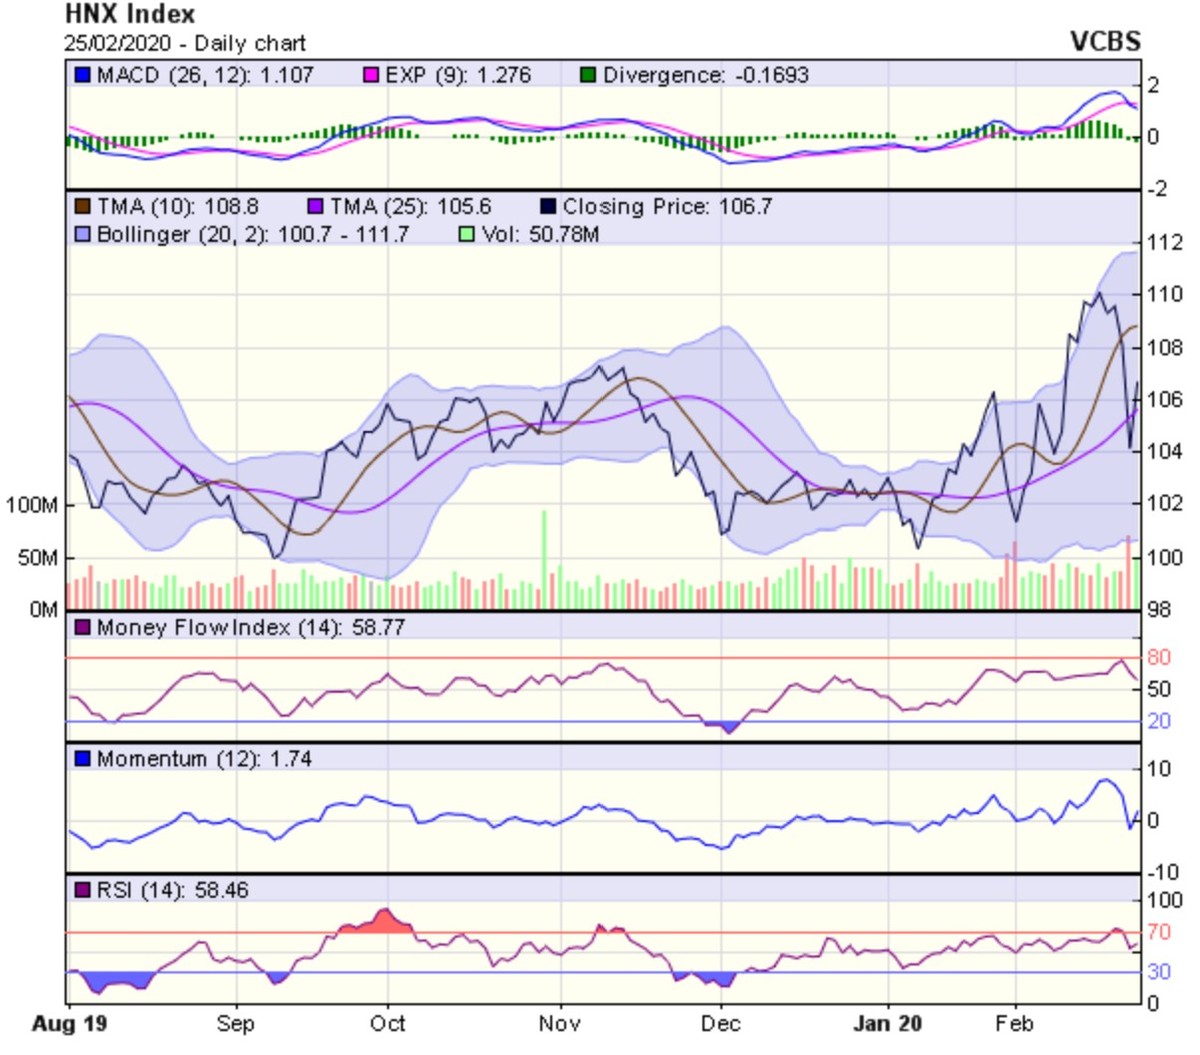Click the HNX Index chart title
The width and height of the screenshot is (1200, 1055).
pyautogui.click(x=130, y=15)
